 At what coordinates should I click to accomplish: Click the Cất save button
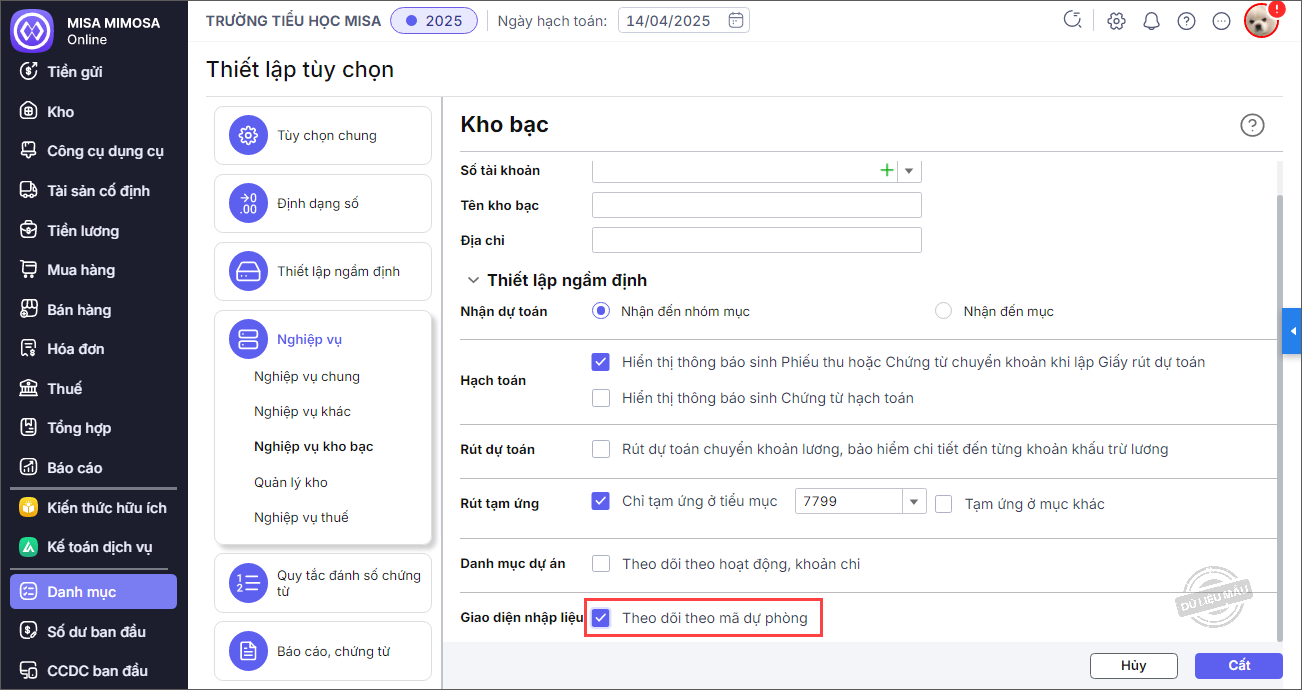click(1239, 665)
